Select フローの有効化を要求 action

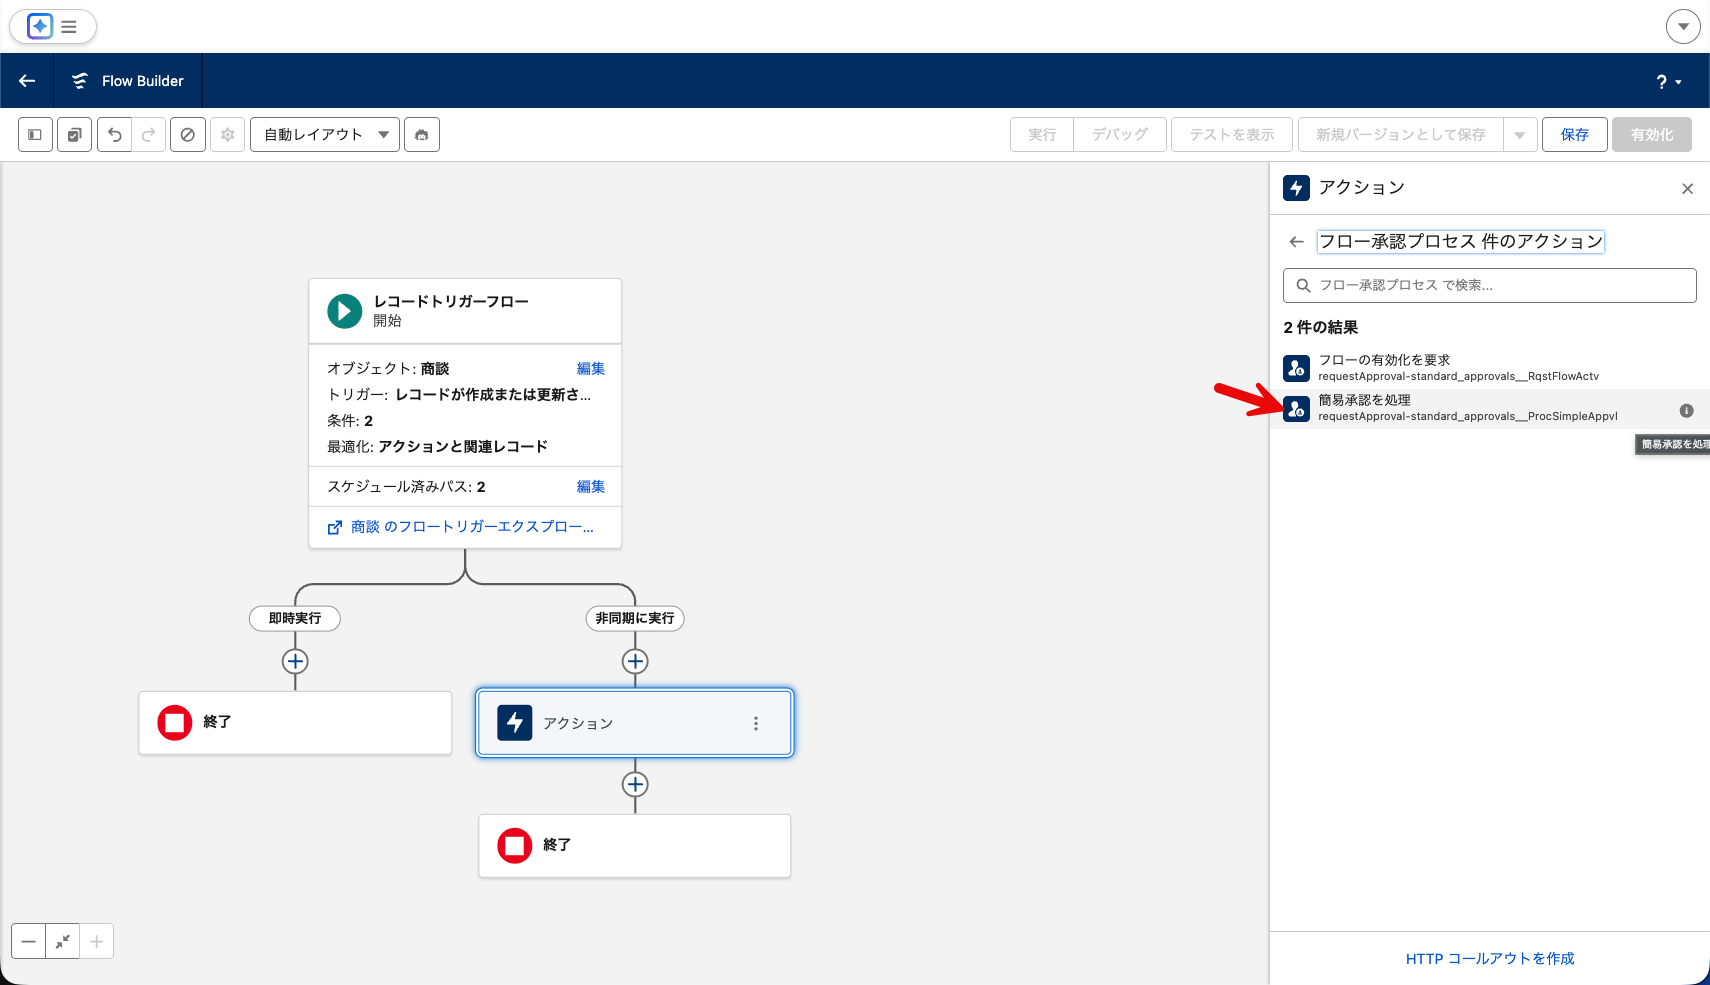point(1490,368)
